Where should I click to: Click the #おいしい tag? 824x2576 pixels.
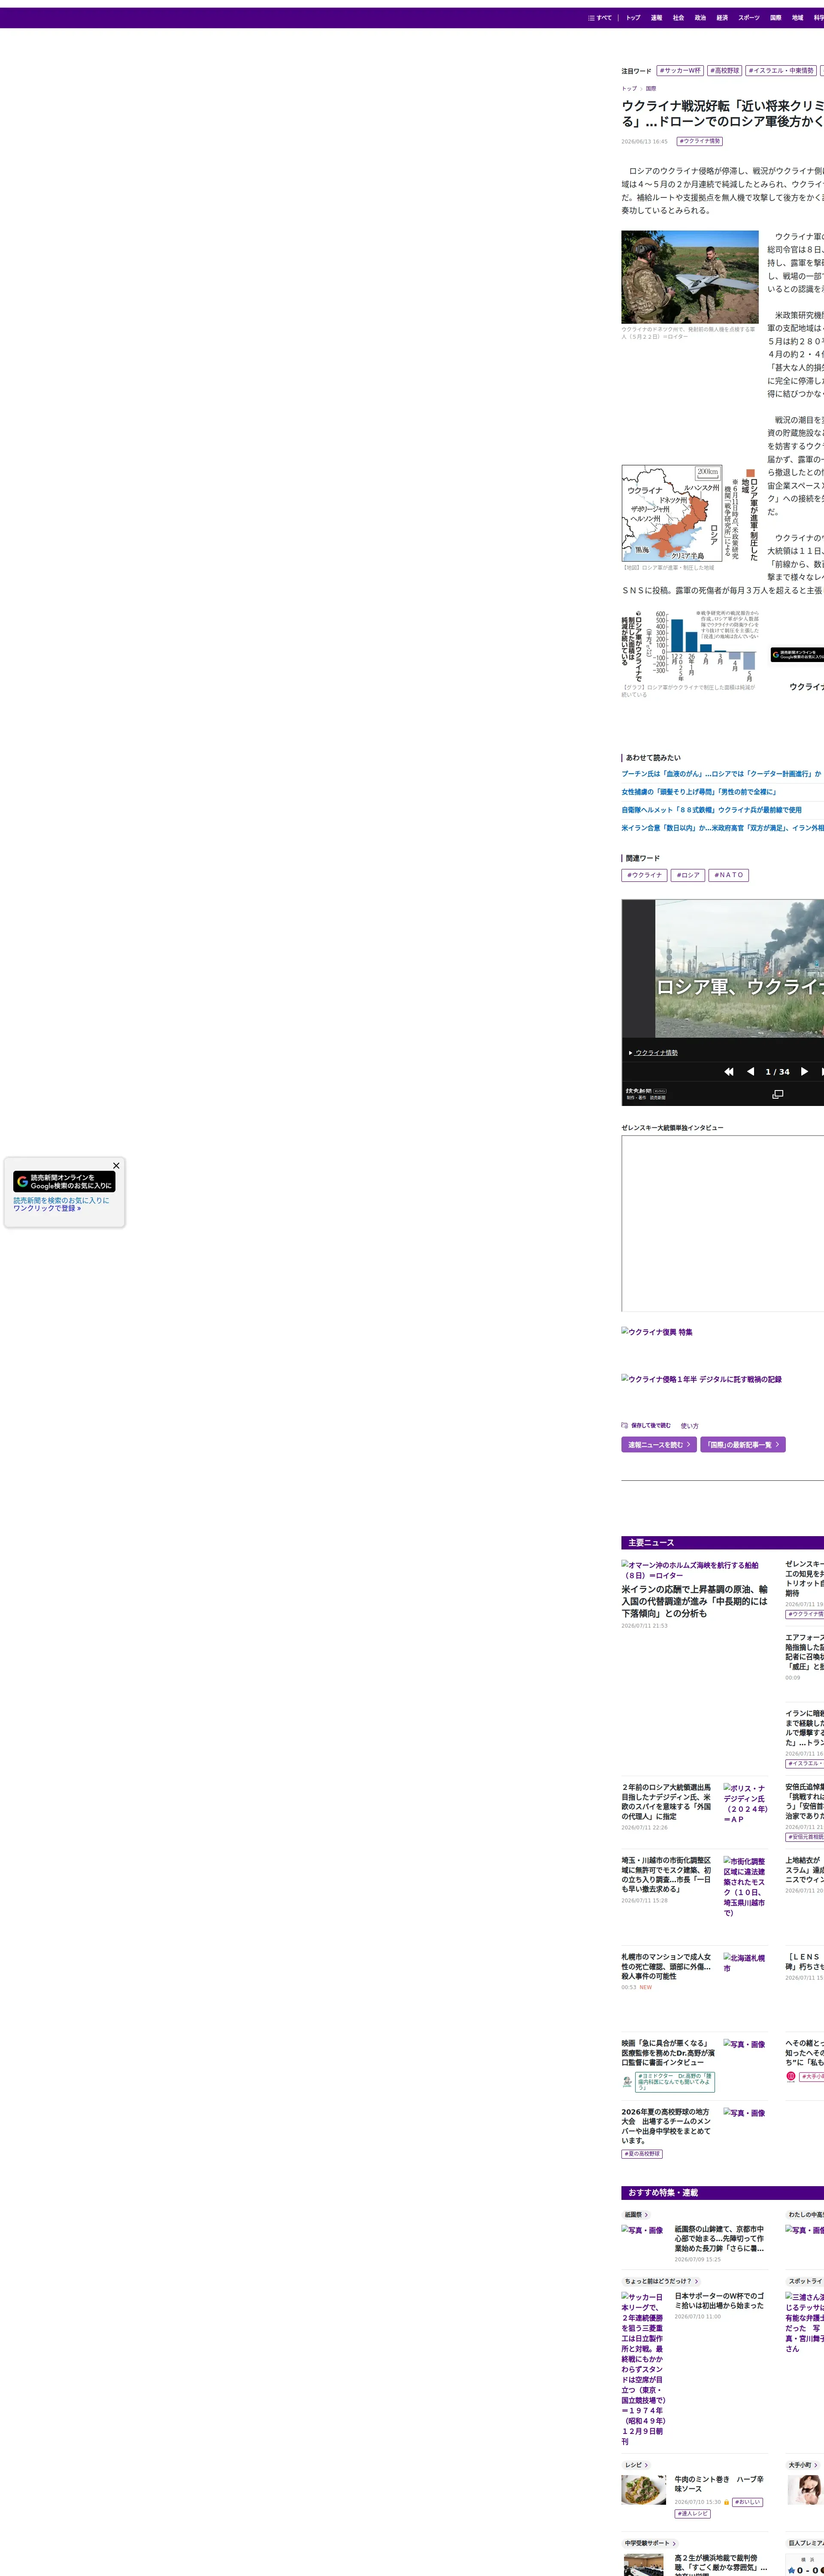point(747,2502)
